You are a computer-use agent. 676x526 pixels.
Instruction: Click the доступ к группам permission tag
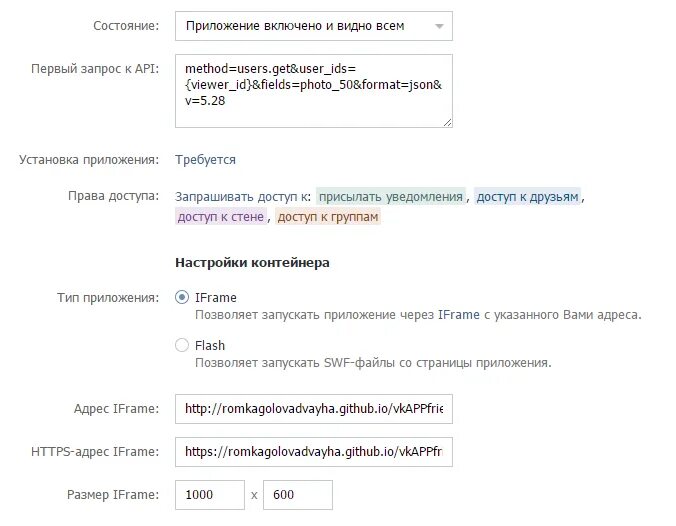click(328, 216)
